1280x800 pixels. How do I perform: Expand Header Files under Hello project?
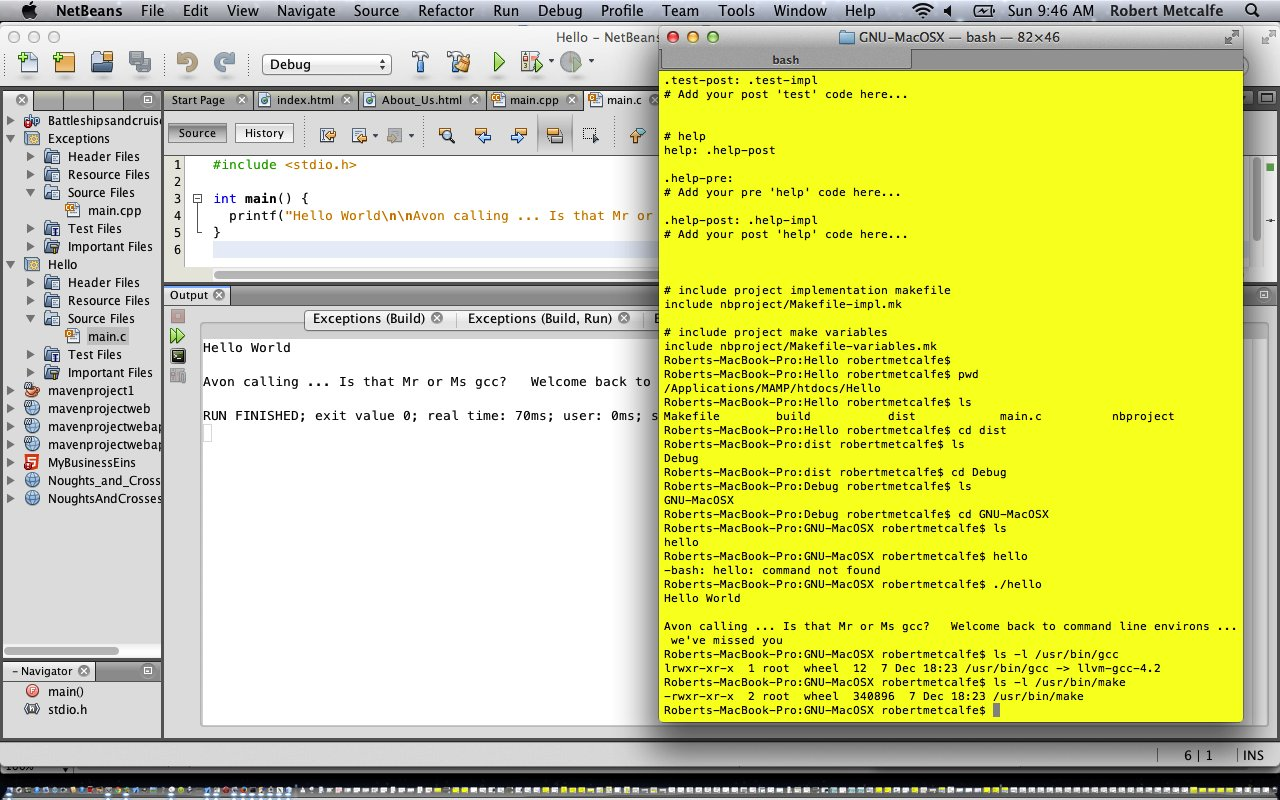point(31,283)
